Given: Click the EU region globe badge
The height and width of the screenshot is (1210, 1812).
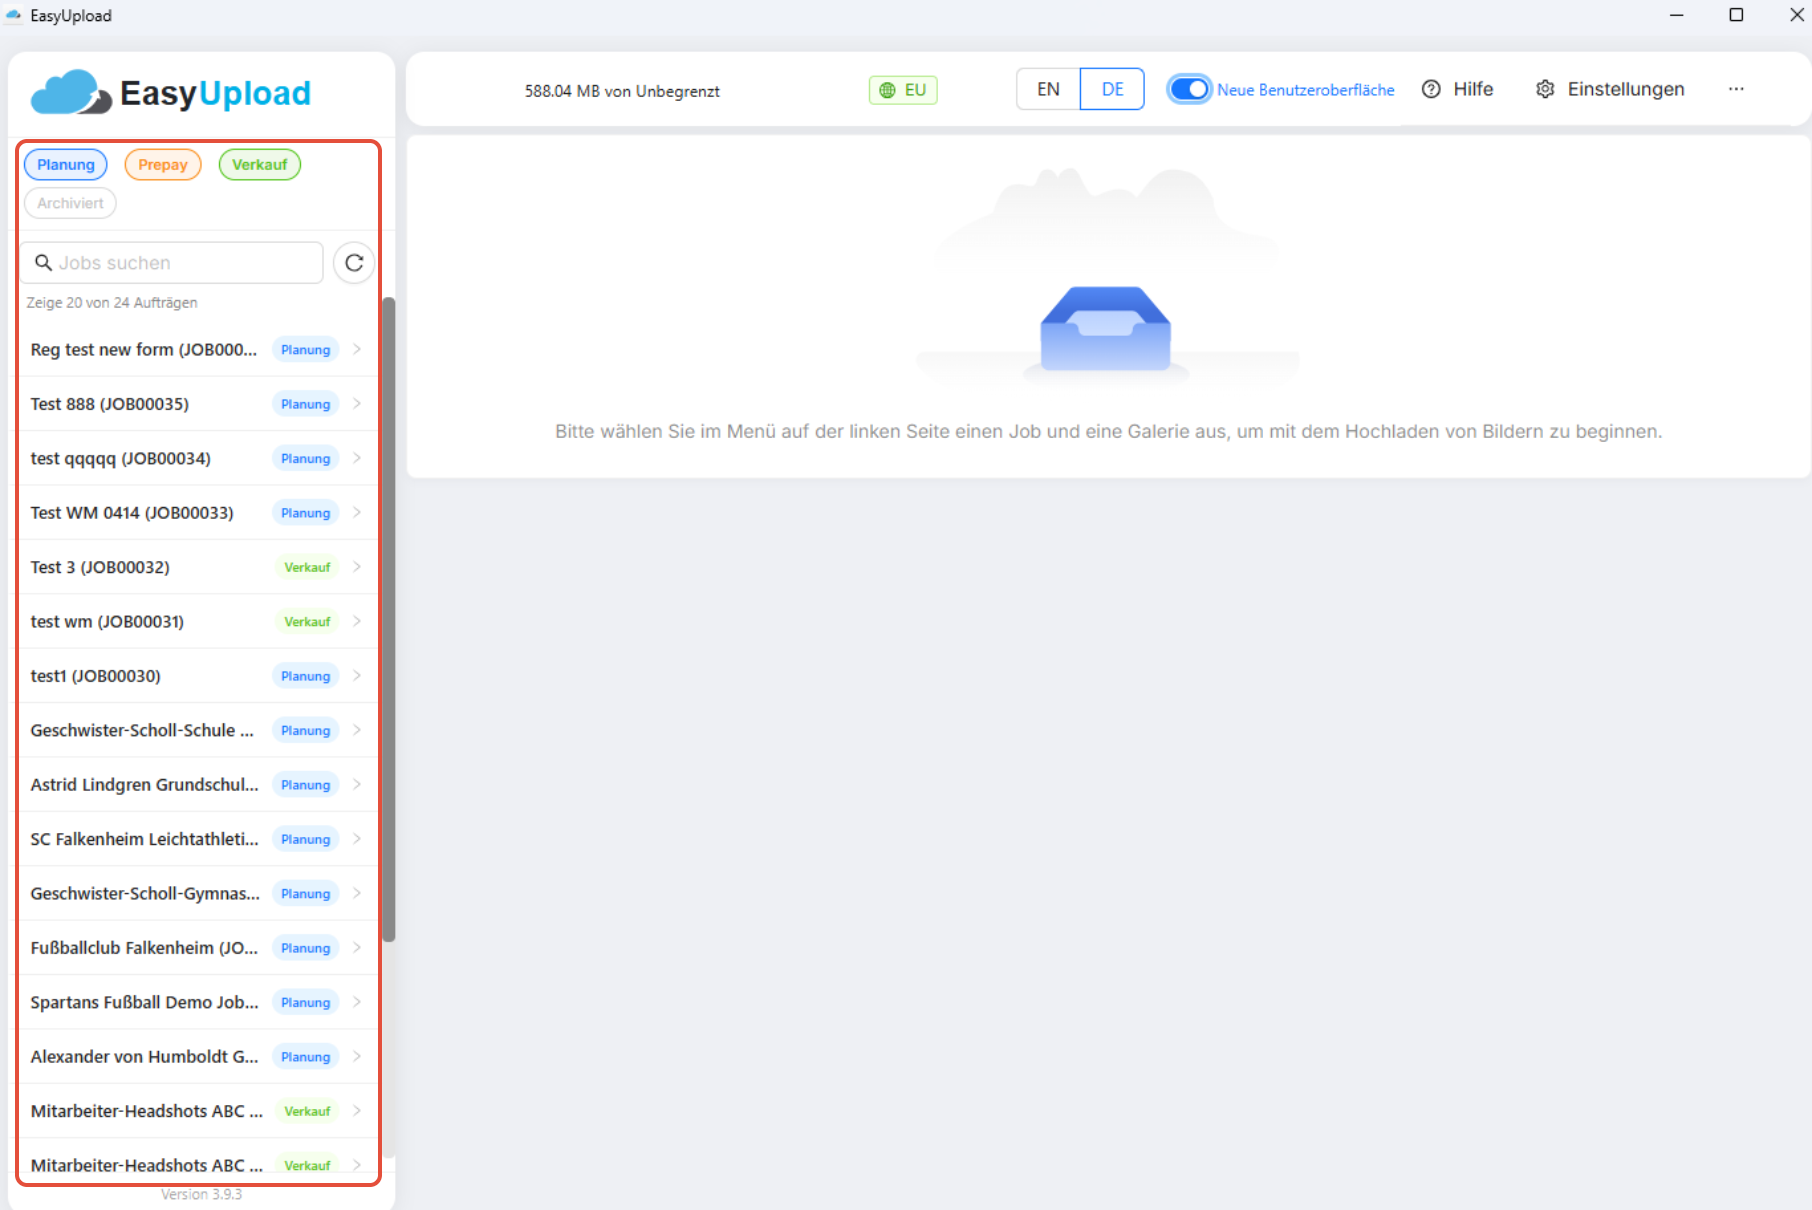Looking at the screenshot, I should (903, 90).
